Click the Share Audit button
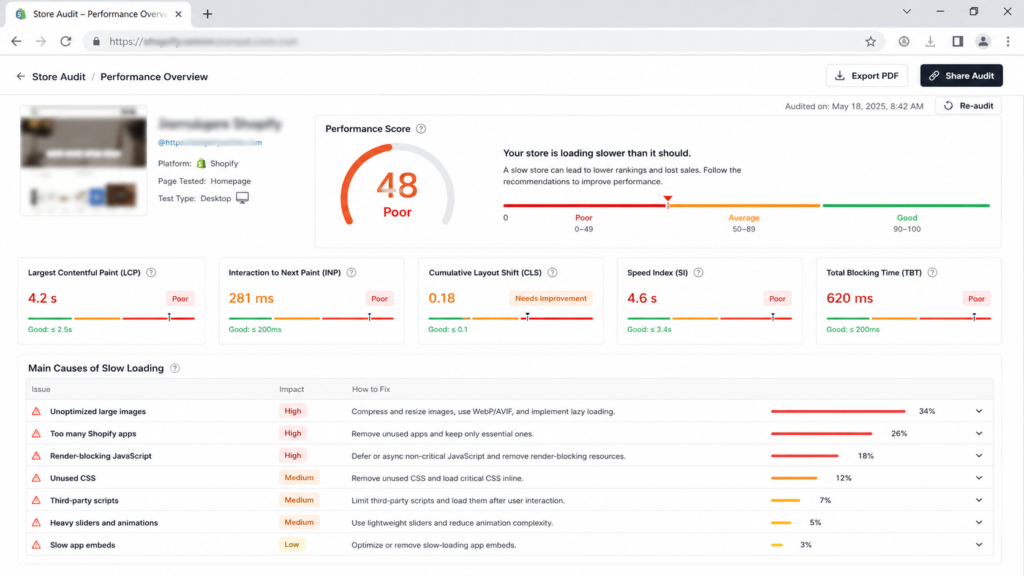 pyautogui.click(x=961, y=76)
